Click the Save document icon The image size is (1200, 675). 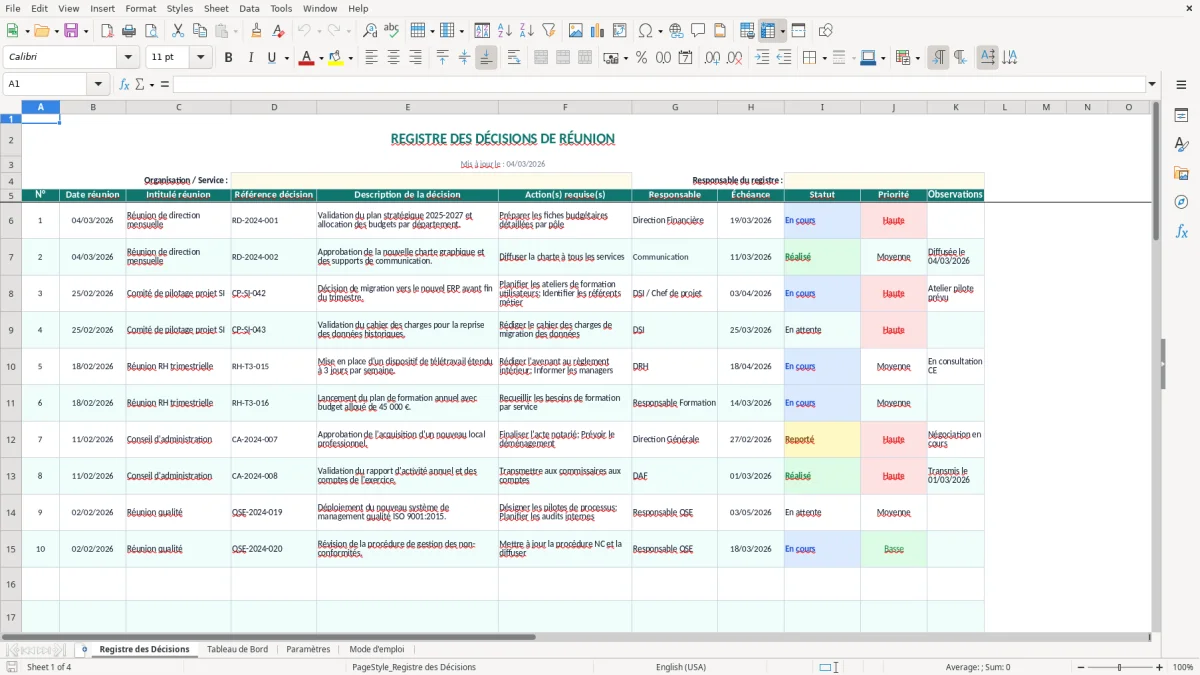(x=71, y=31)
